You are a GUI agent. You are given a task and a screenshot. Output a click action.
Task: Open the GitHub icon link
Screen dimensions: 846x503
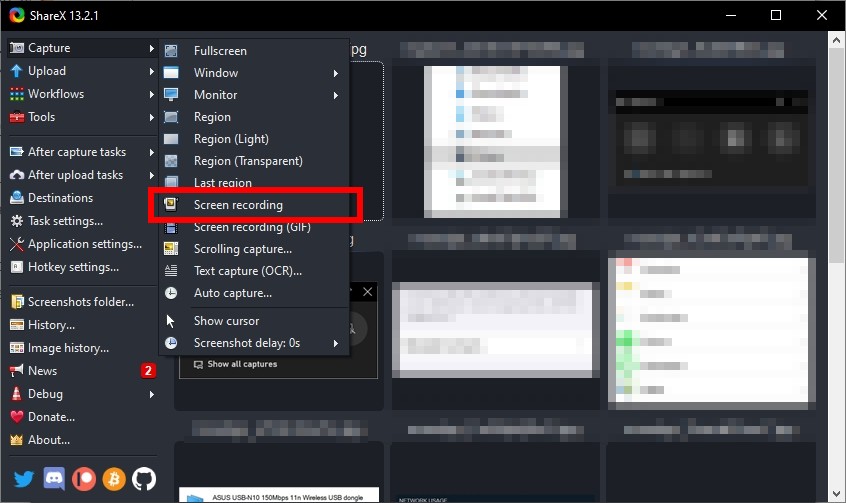pos(144,479)
